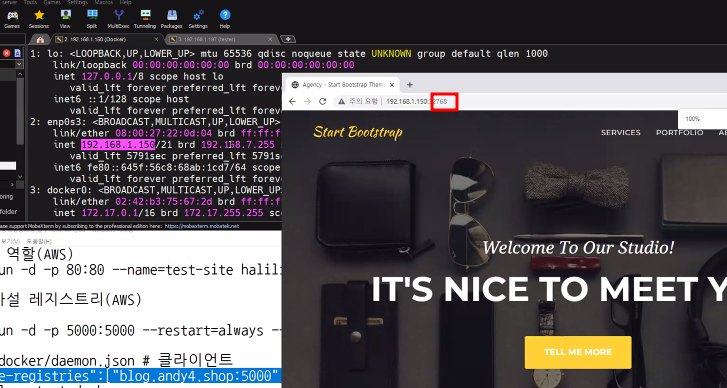The image size is (727, 388).
Task: Close the Agency Chrome tab
Action: tap(392, 85)
